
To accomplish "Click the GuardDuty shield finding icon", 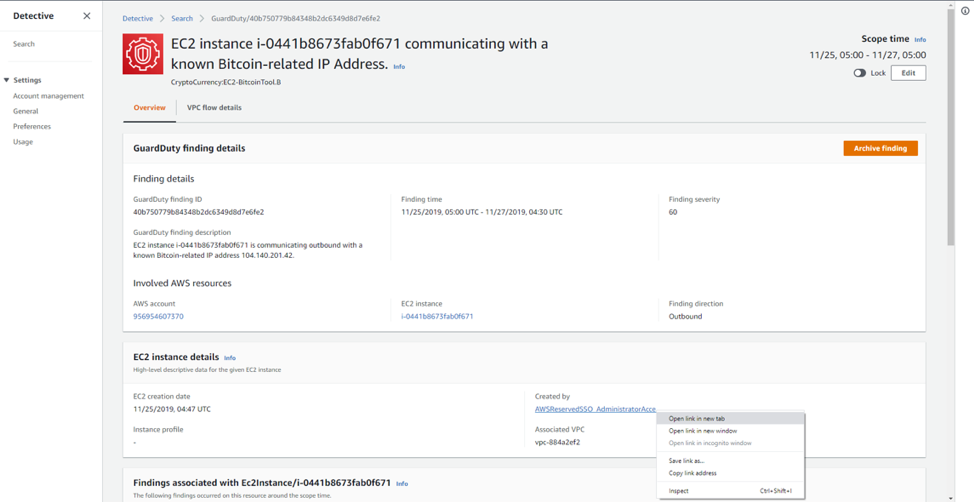I will 143,55.
